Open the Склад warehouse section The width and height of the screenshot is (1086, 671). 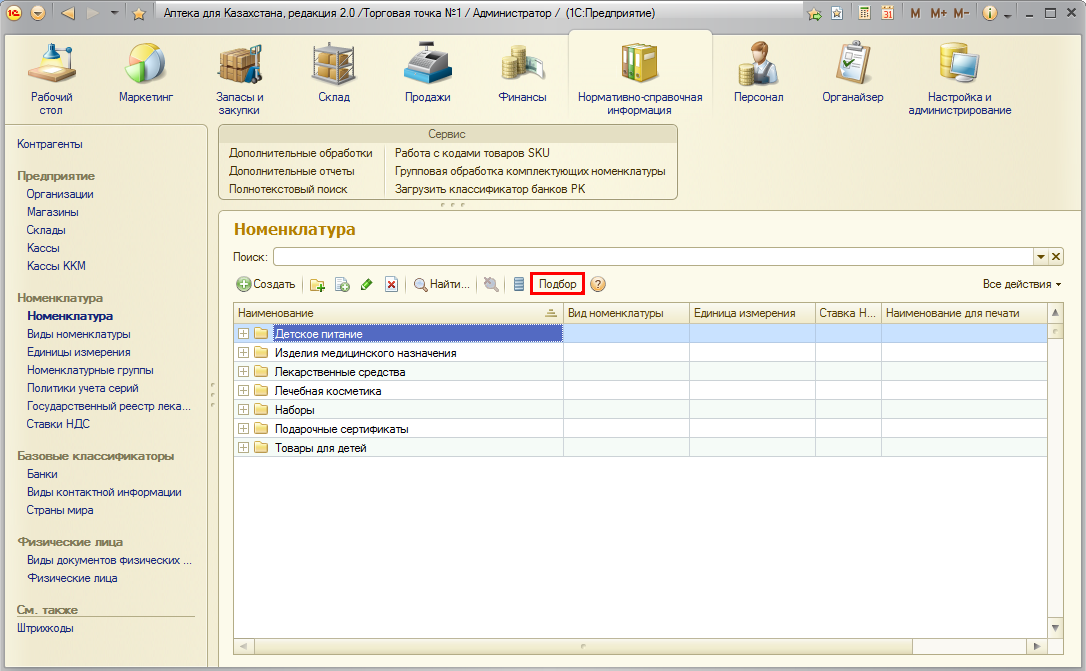click(333, 75)
